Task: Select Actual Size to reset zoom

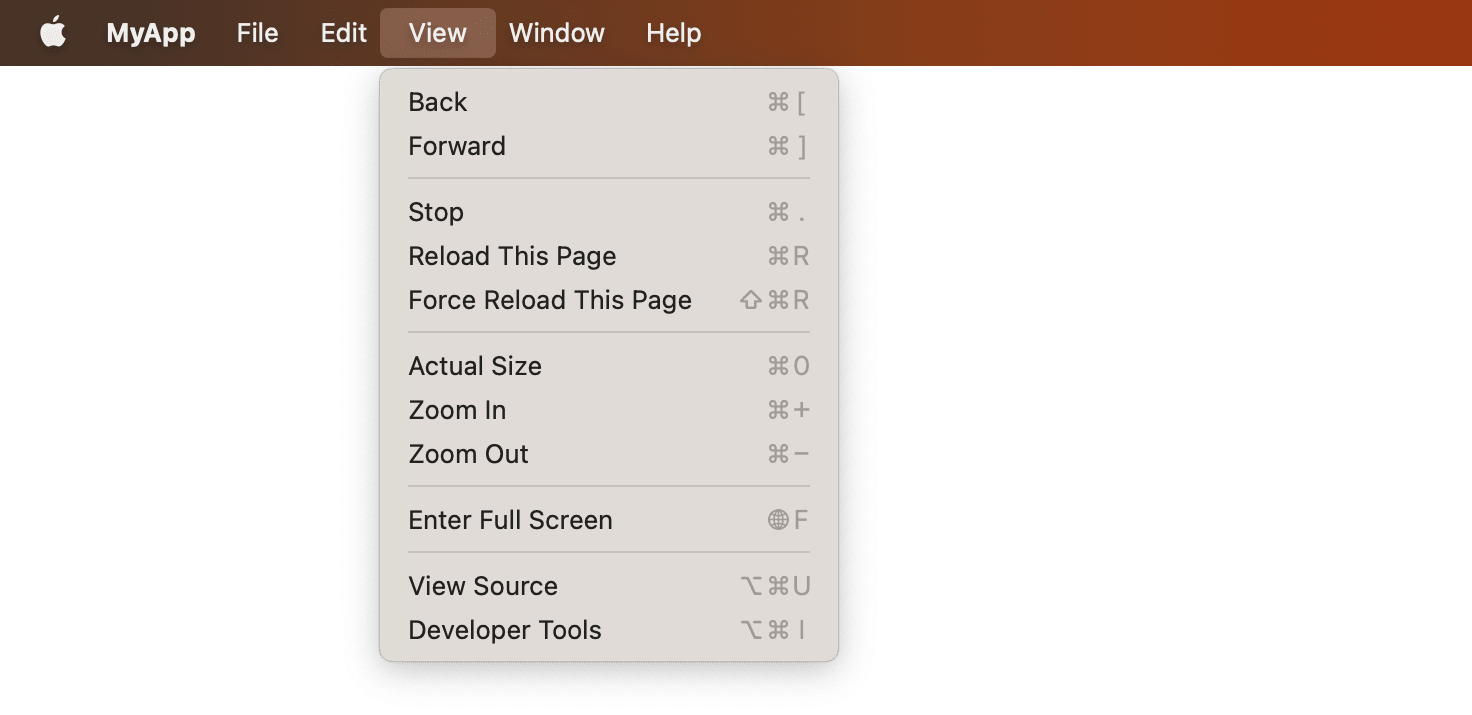Action: 475,365
